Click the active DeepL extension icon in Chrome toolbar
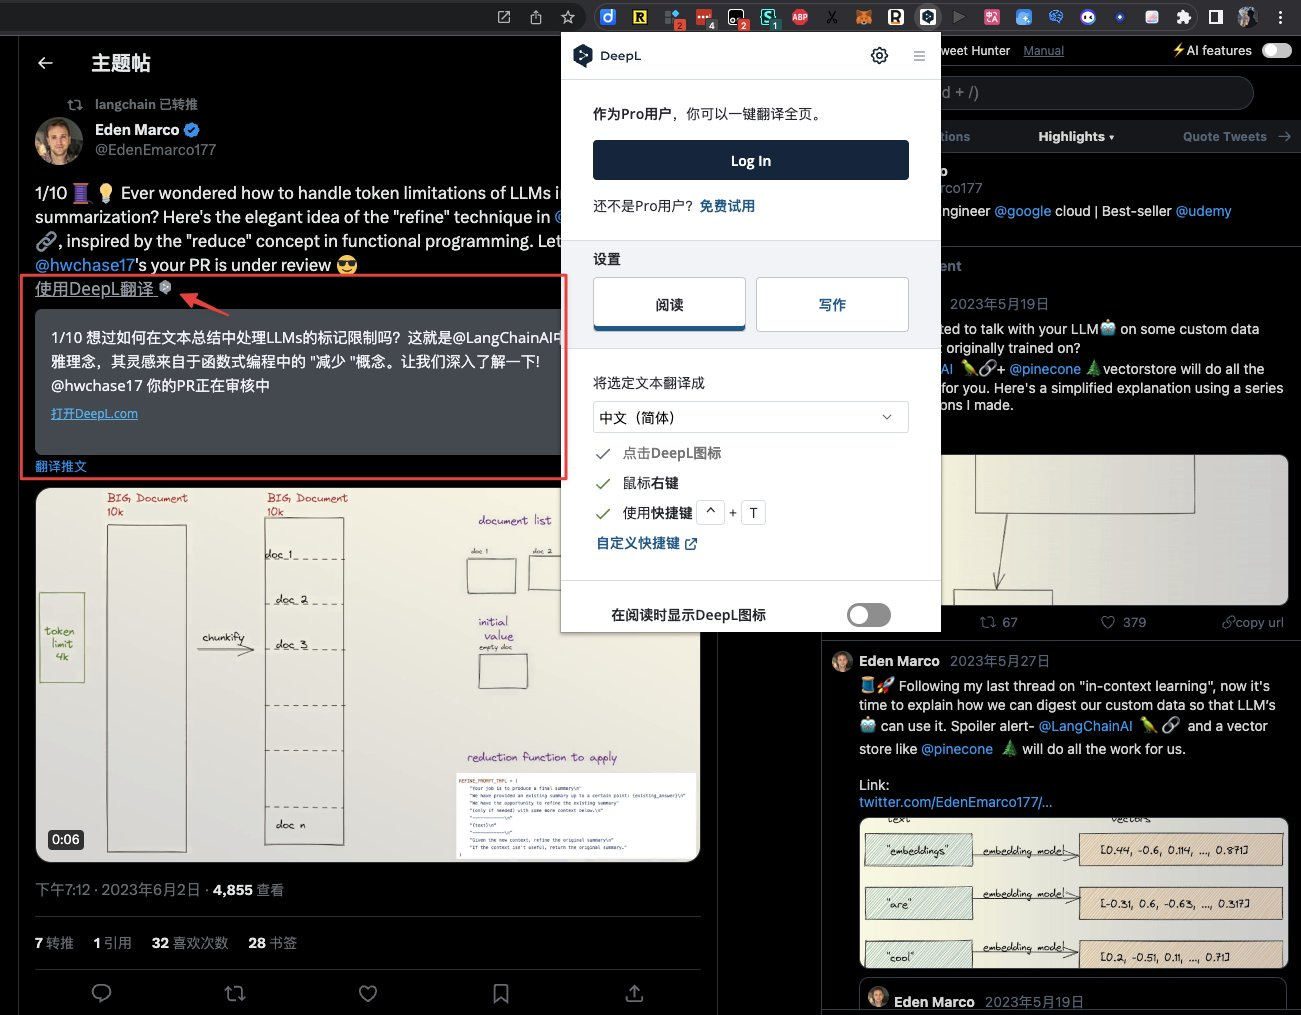Image resolution: width=1301 pixels, height=1015 pixels. pyautogui.click(x=928, y=17)
